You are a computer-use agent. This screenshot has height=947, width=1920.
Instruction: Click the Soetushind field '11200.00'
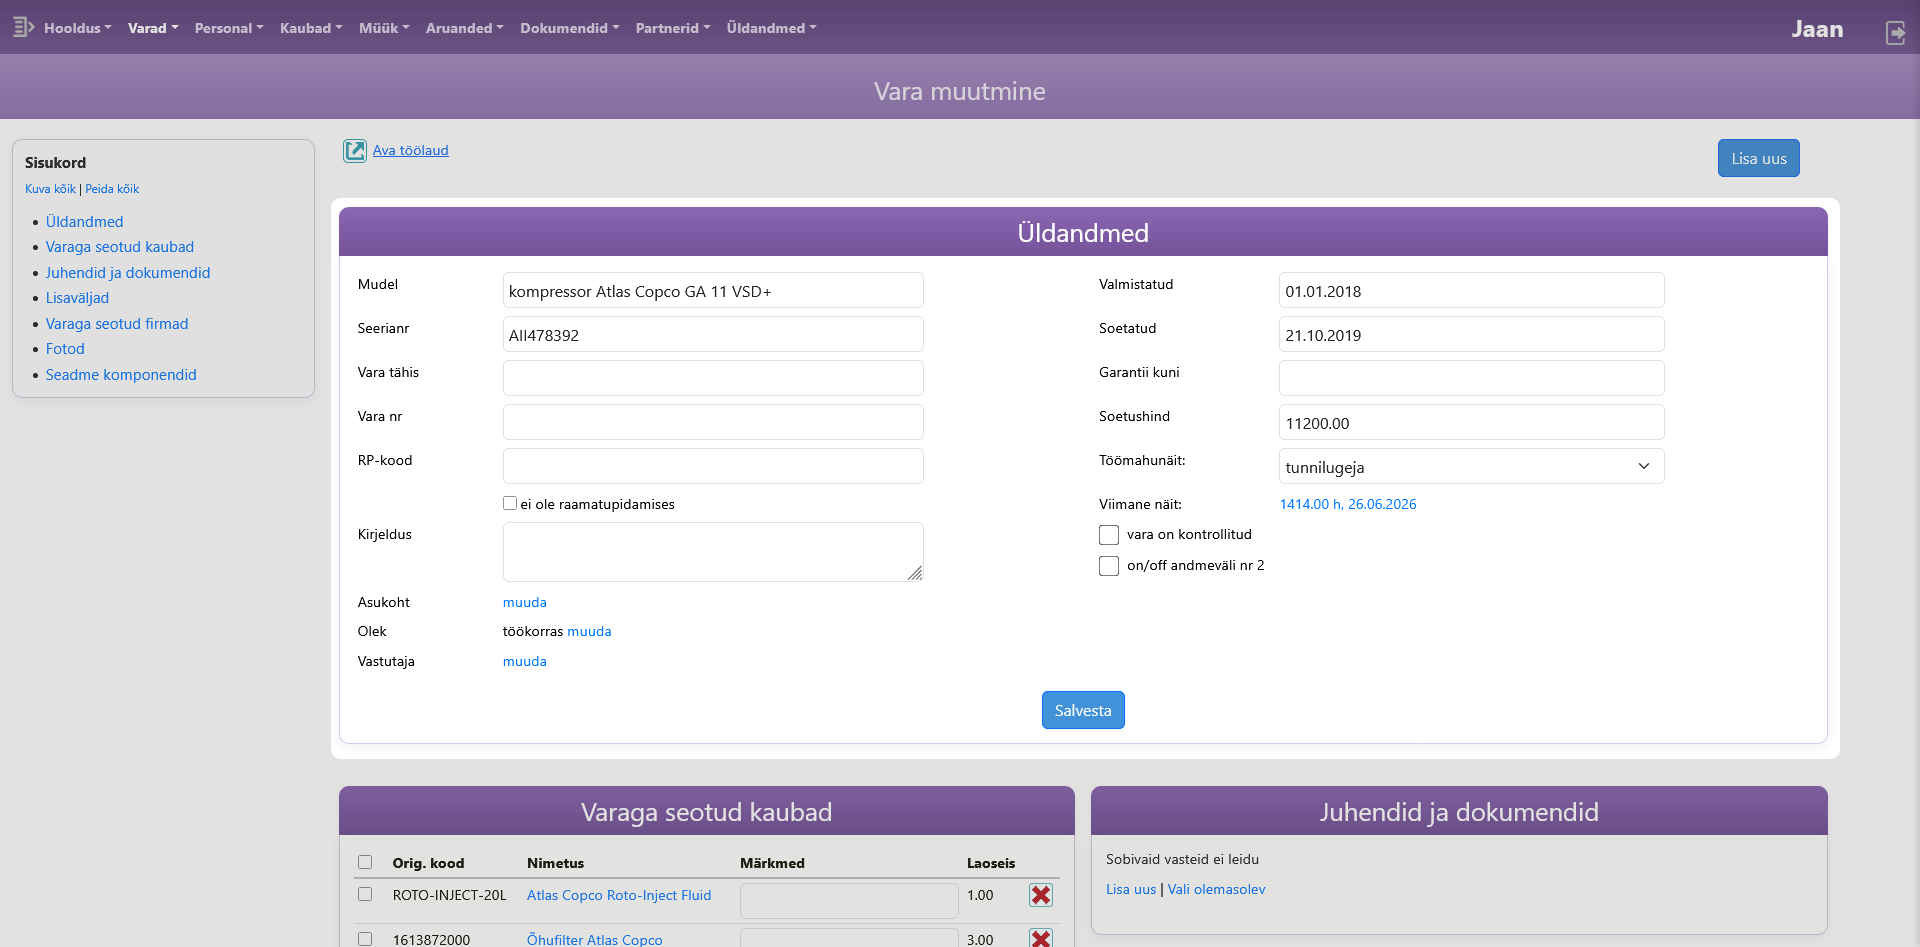coord(1471,422)
